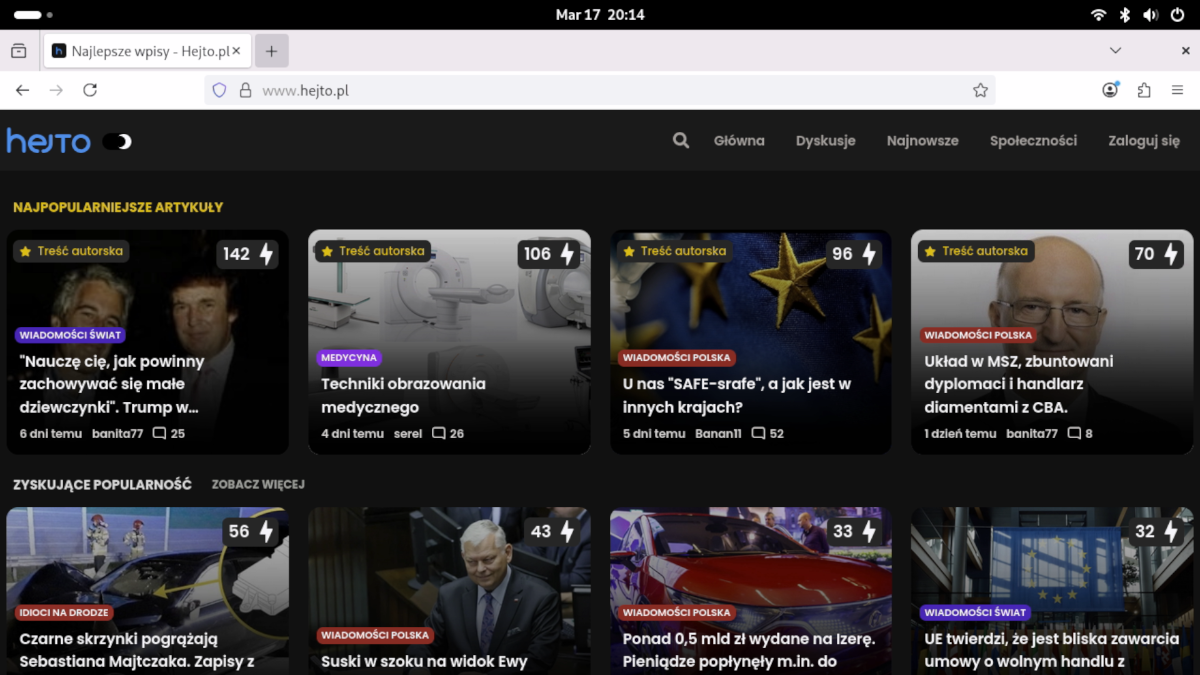Open comments icon on SAFE-srafe article
Viewport: 1200px width, 675px height.
[758, 434]
